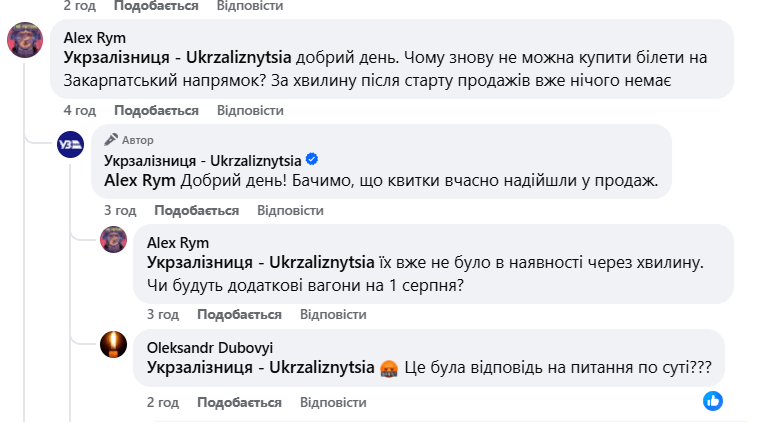Open the bold Укрзалізниця - Ukrzaliznytsia author name
The width and height of the screenshot is (770, 422).
click(x=202, y=160)
